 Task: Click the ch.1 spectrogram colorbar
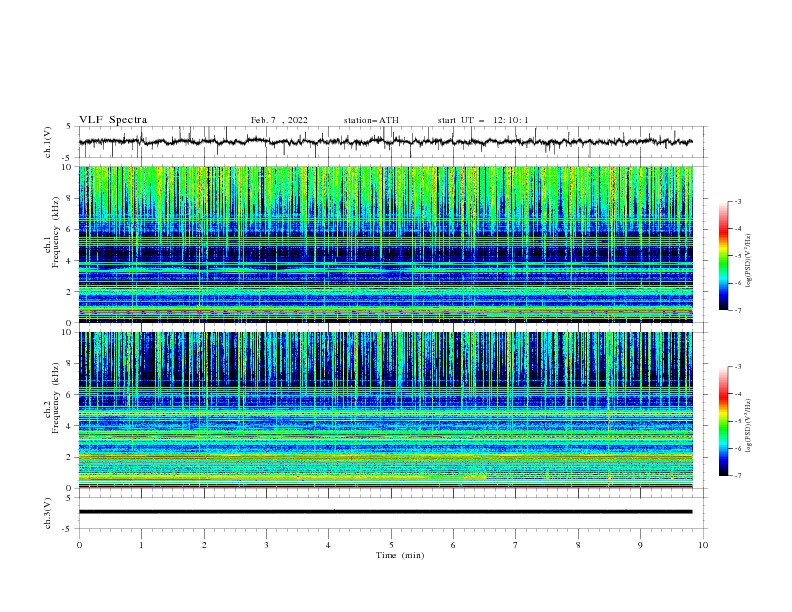click(x=723, y=256)
